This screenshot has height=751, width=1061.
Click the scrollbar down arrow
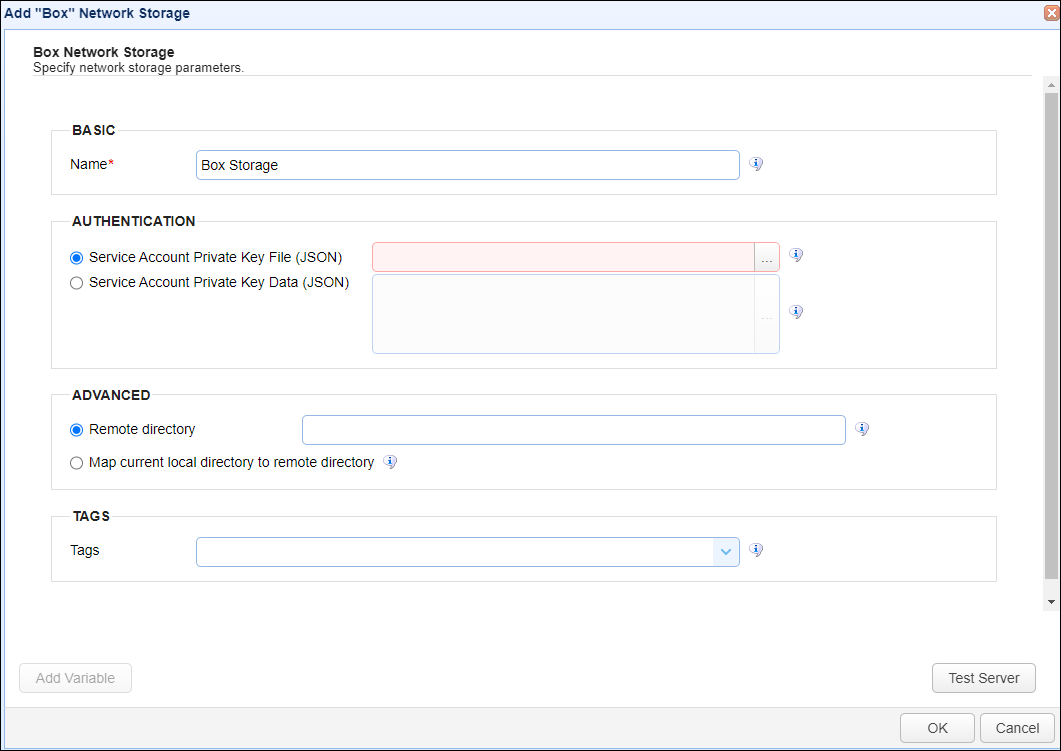point(1051,601)
